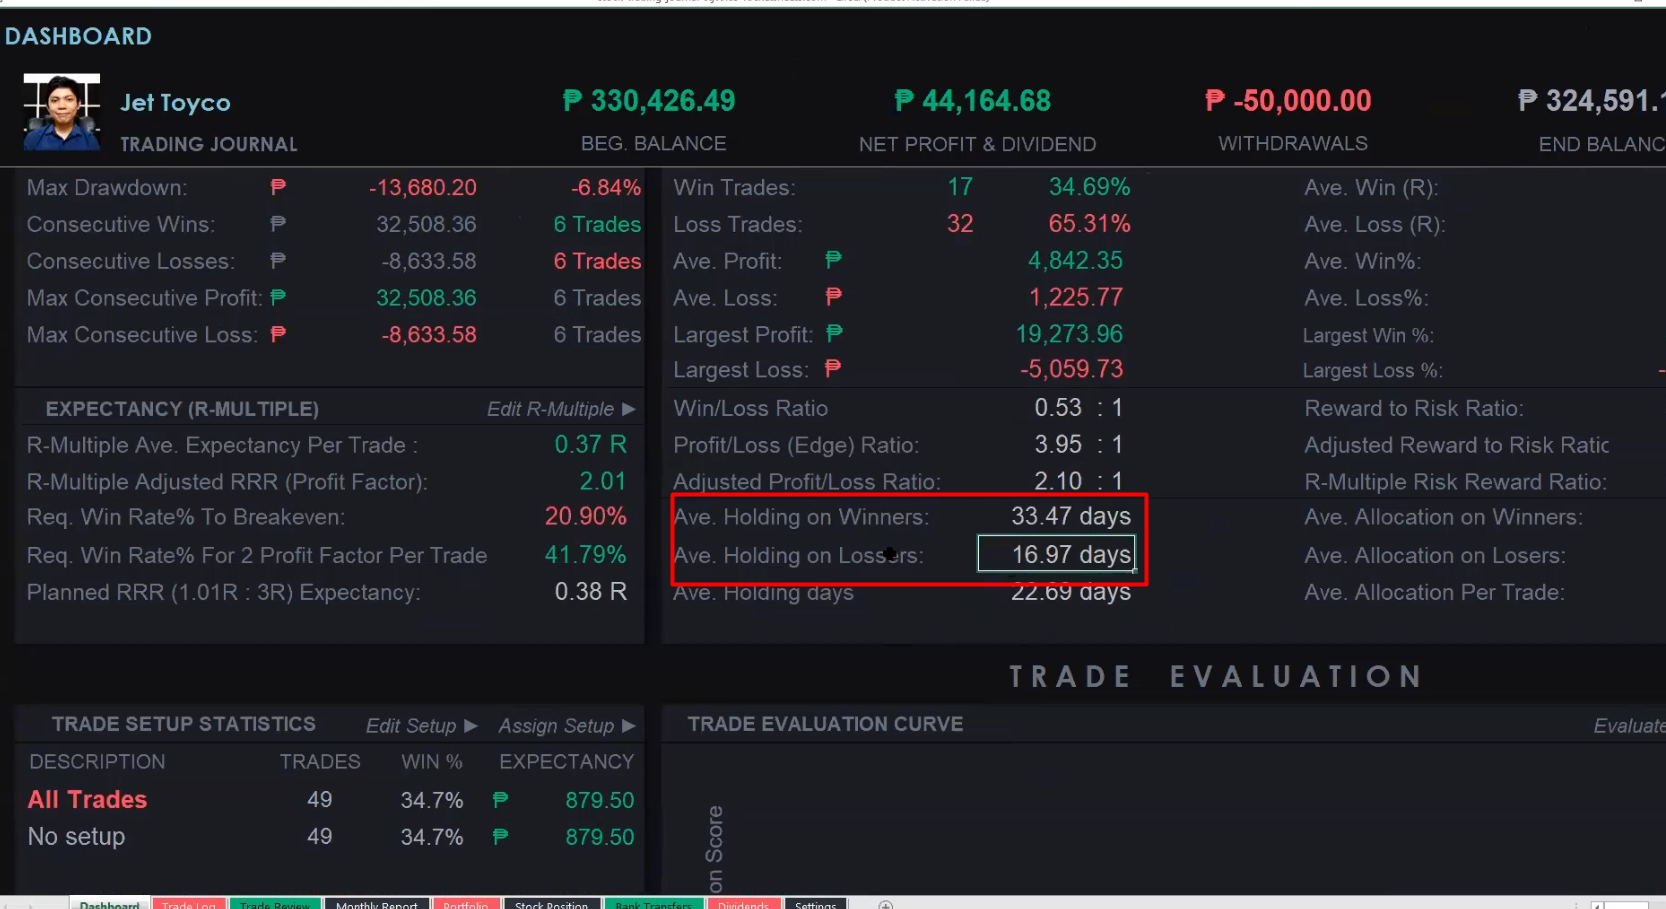This screenshot has height=909, width=1666.
Task: Go to the Monthly Report sheet tab
Action: 377,904
